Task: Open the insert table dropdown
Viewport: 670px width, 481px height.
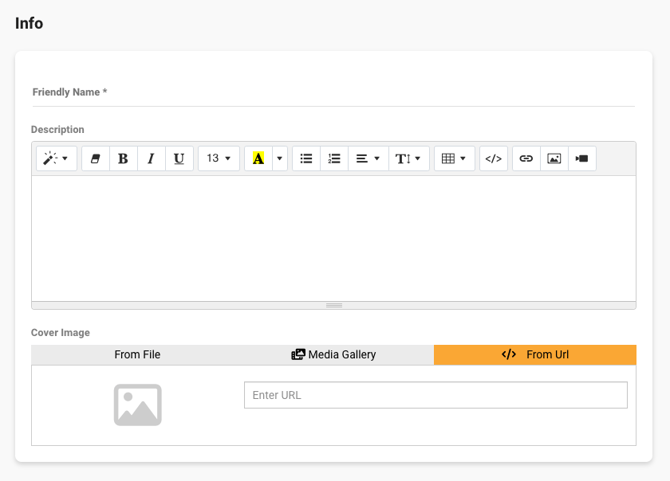Action: [454, 158]
